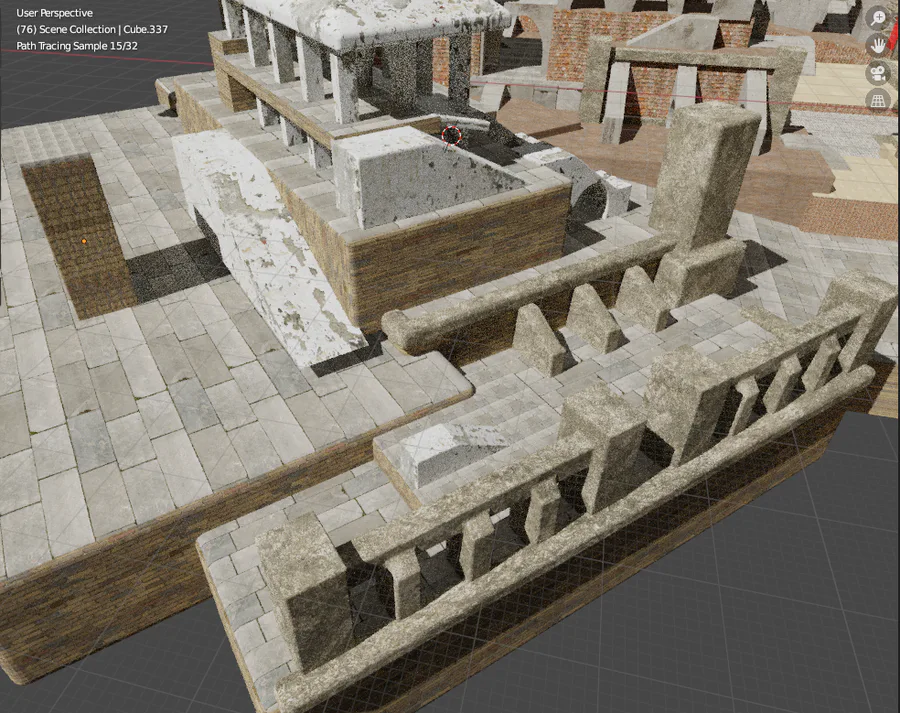Click 'Path Tracing Sample 15/32' status text
Viewport: 900px width, 713px height.
click(x=77, y=46)
